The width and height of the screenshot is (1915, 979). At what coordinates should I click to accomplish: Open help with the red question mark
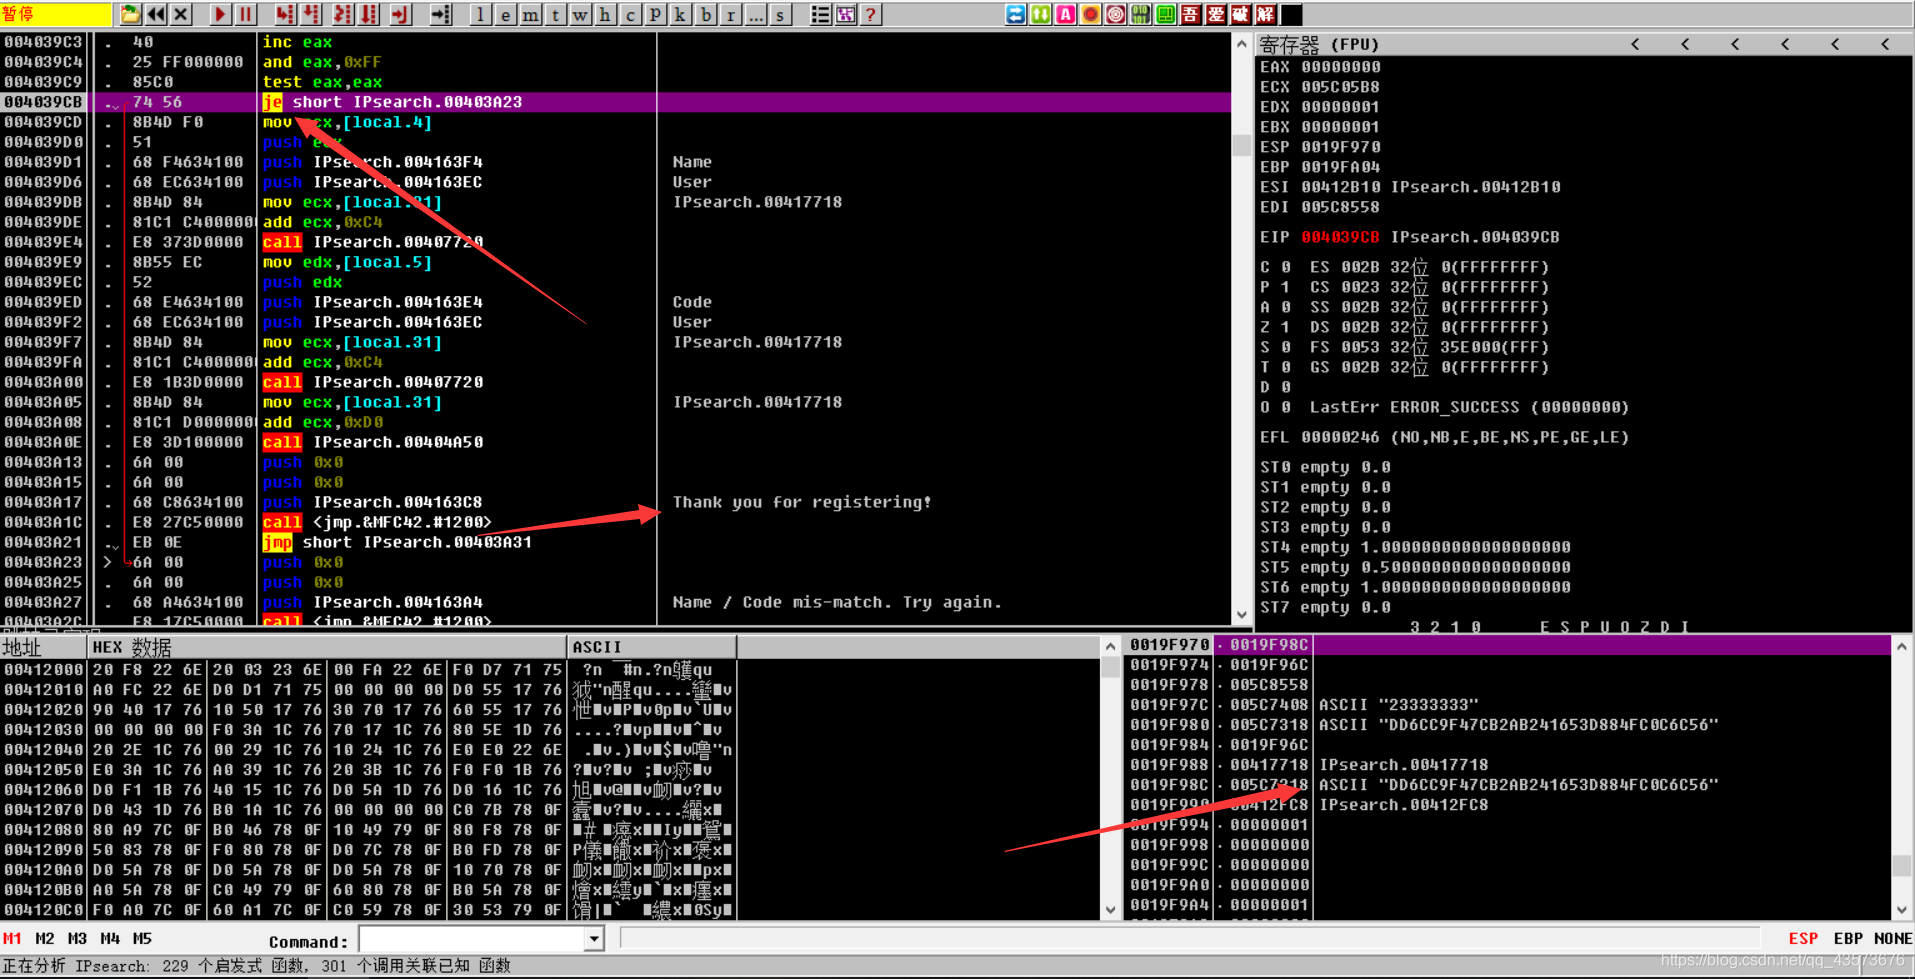click(x=871, y=14)
